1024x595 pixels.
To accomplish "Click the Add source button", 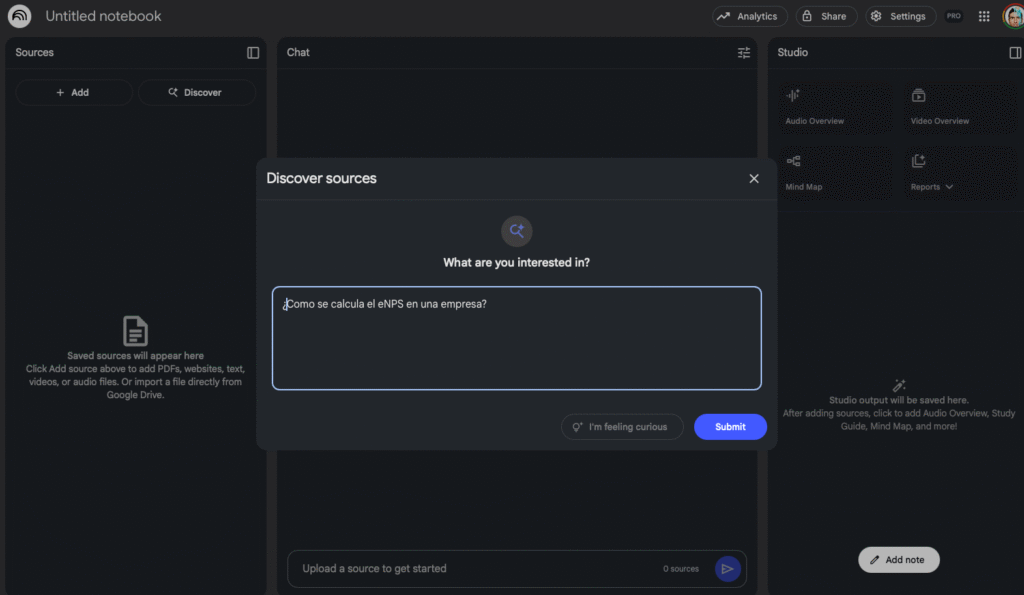I will coord(73,92).
